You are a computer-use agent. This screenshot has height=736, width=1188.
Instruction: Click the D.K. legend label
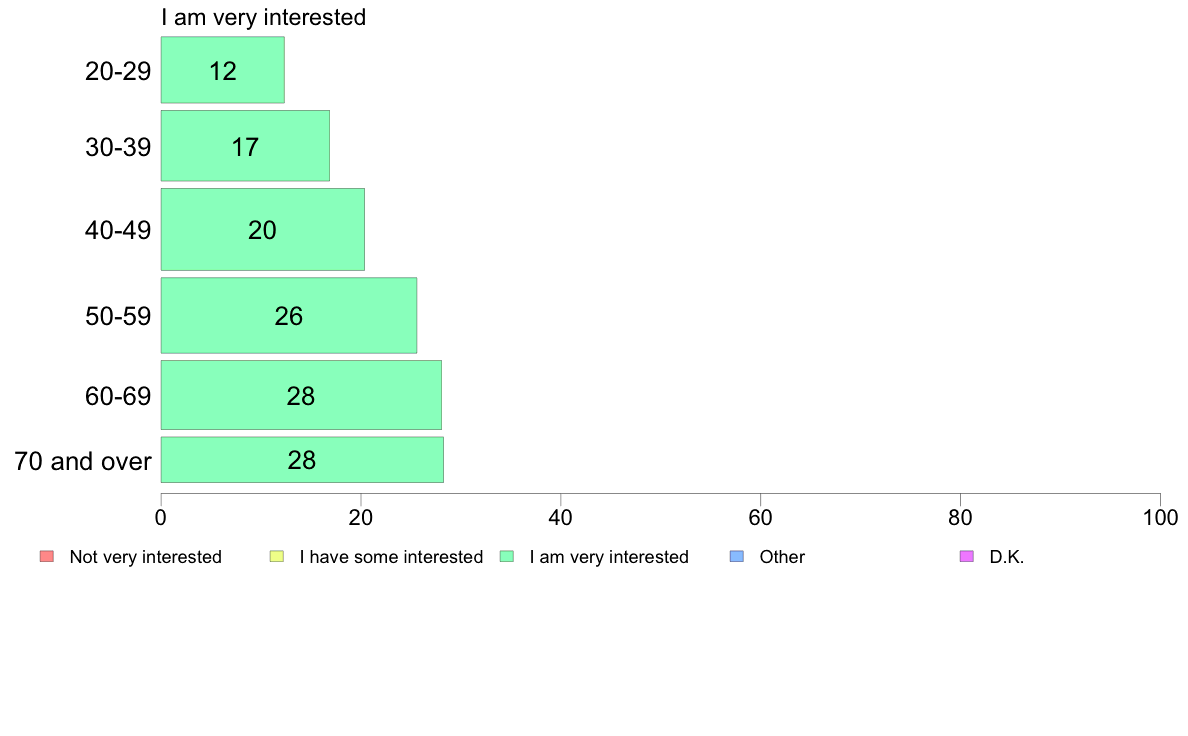[x=1007, y=557]
